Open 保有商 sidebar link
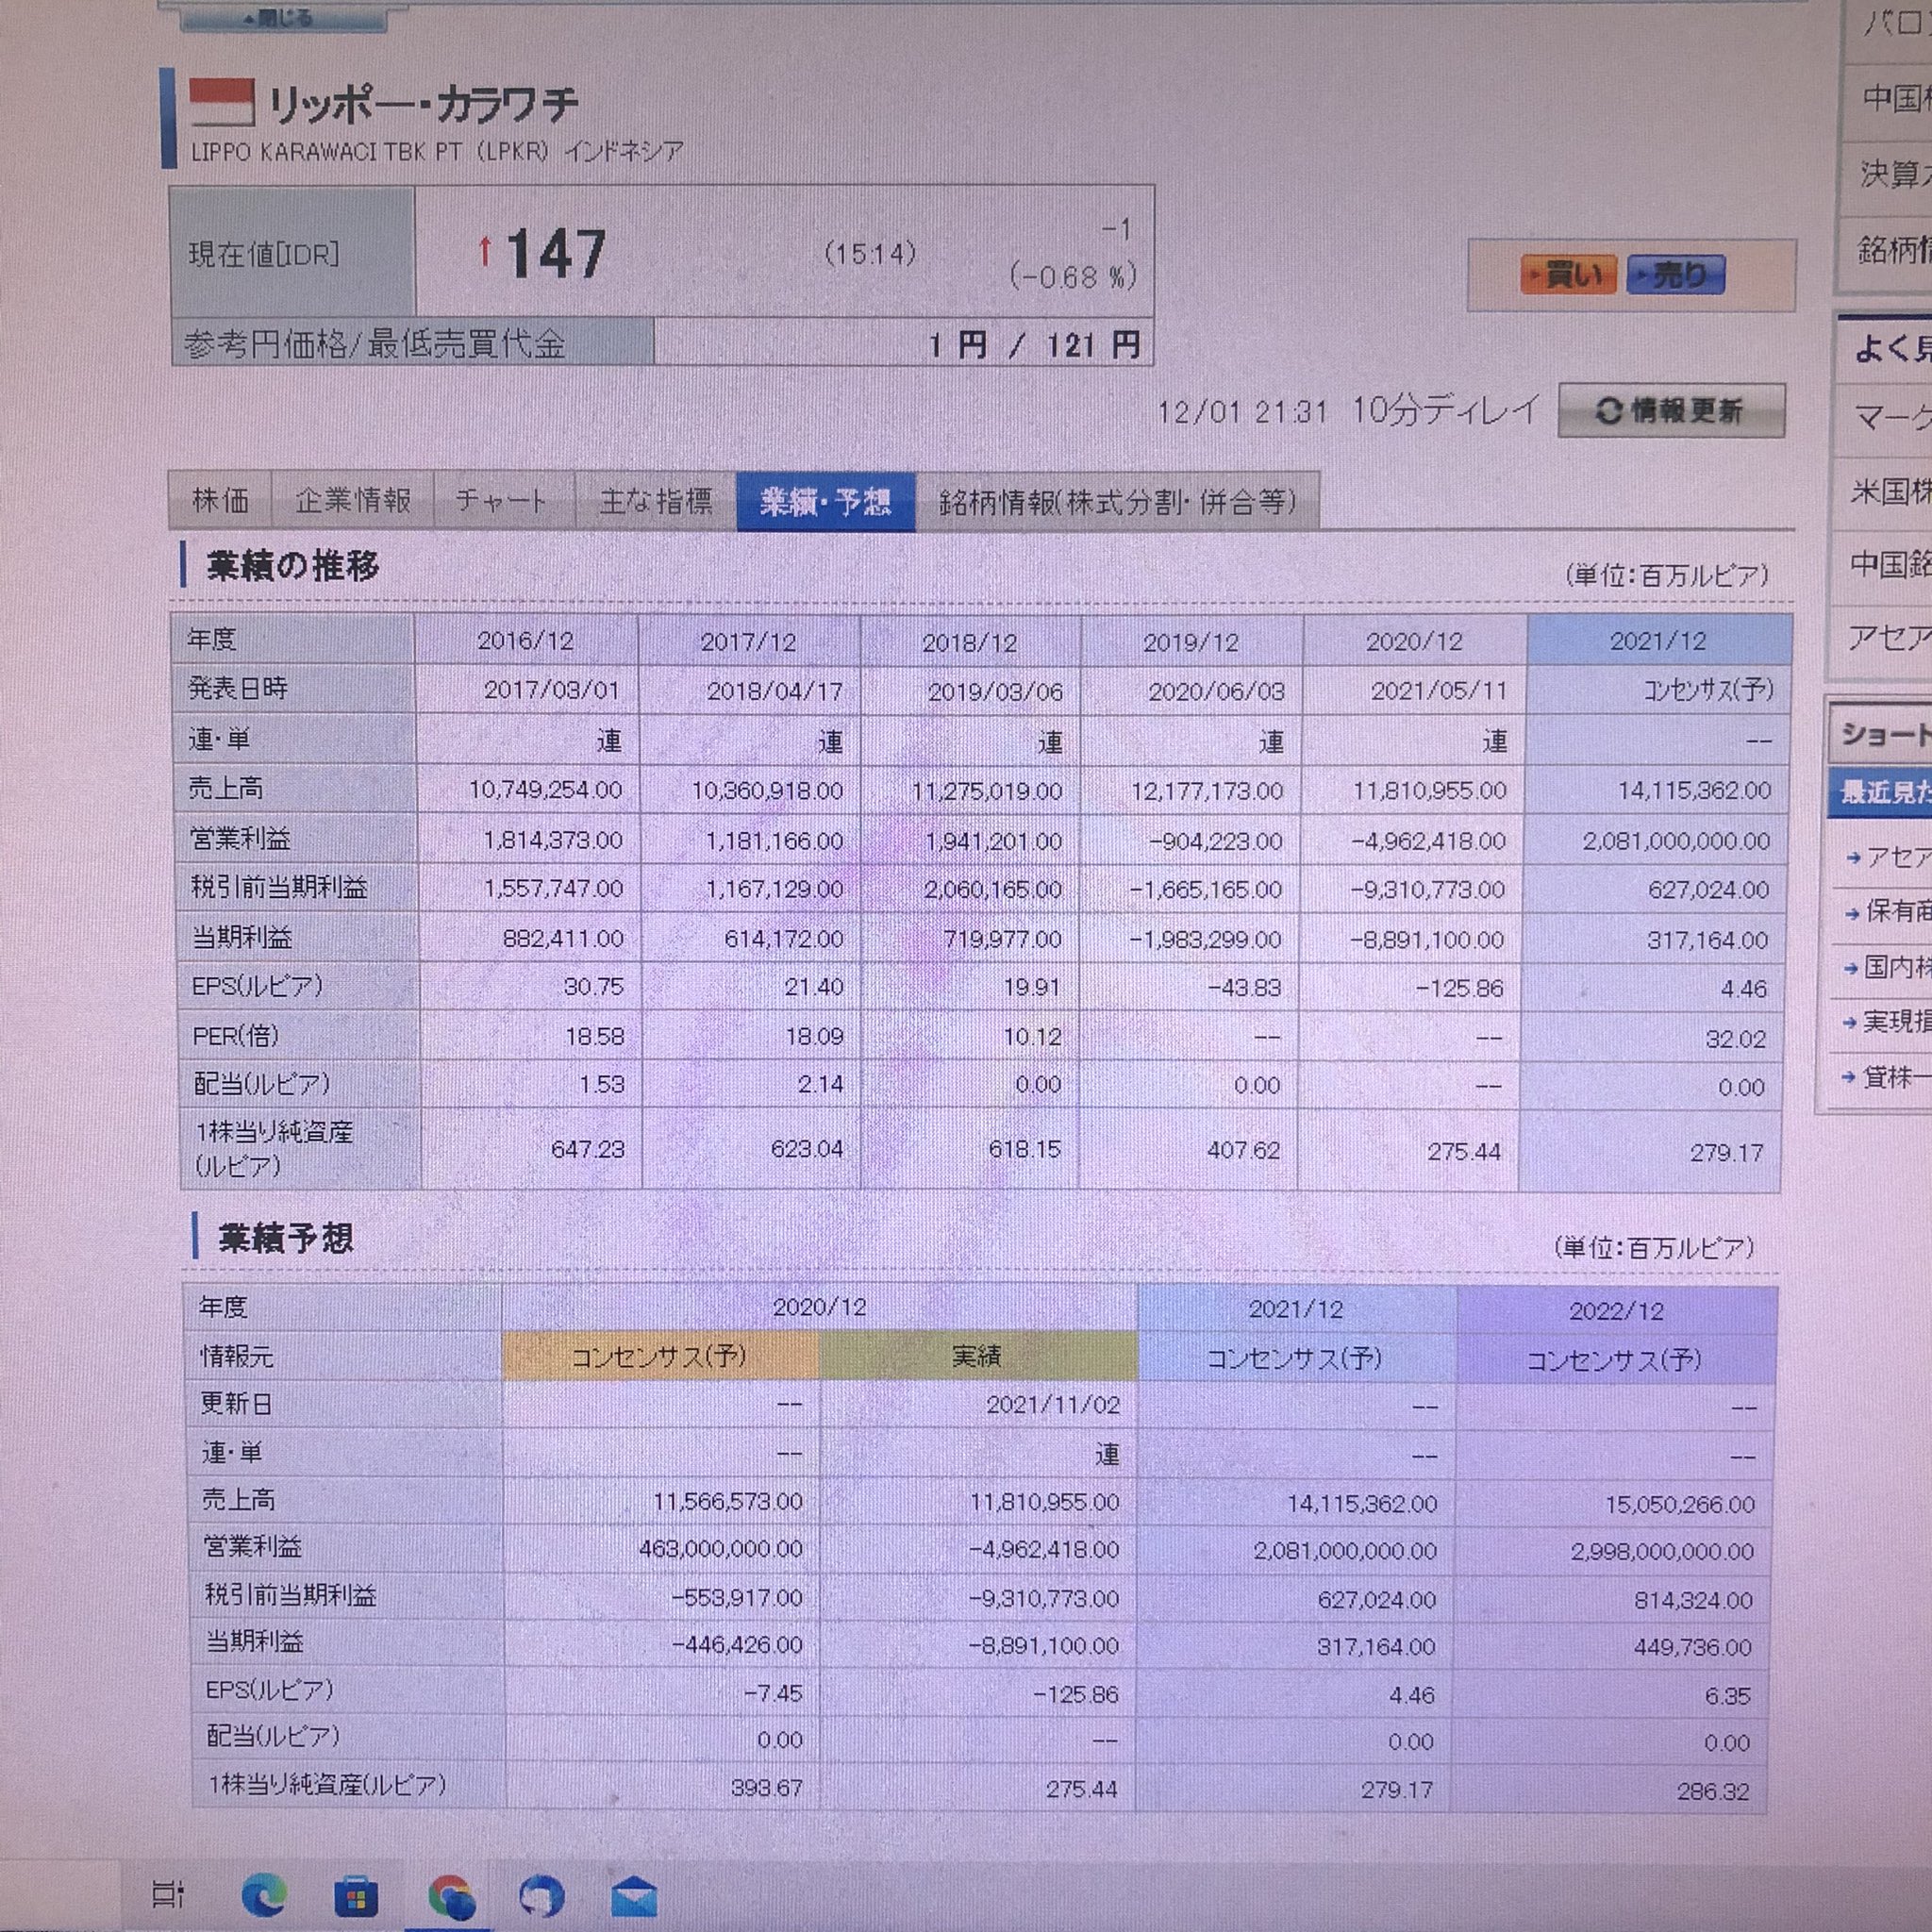The image size is (1932, 1932). point(1888,911)
